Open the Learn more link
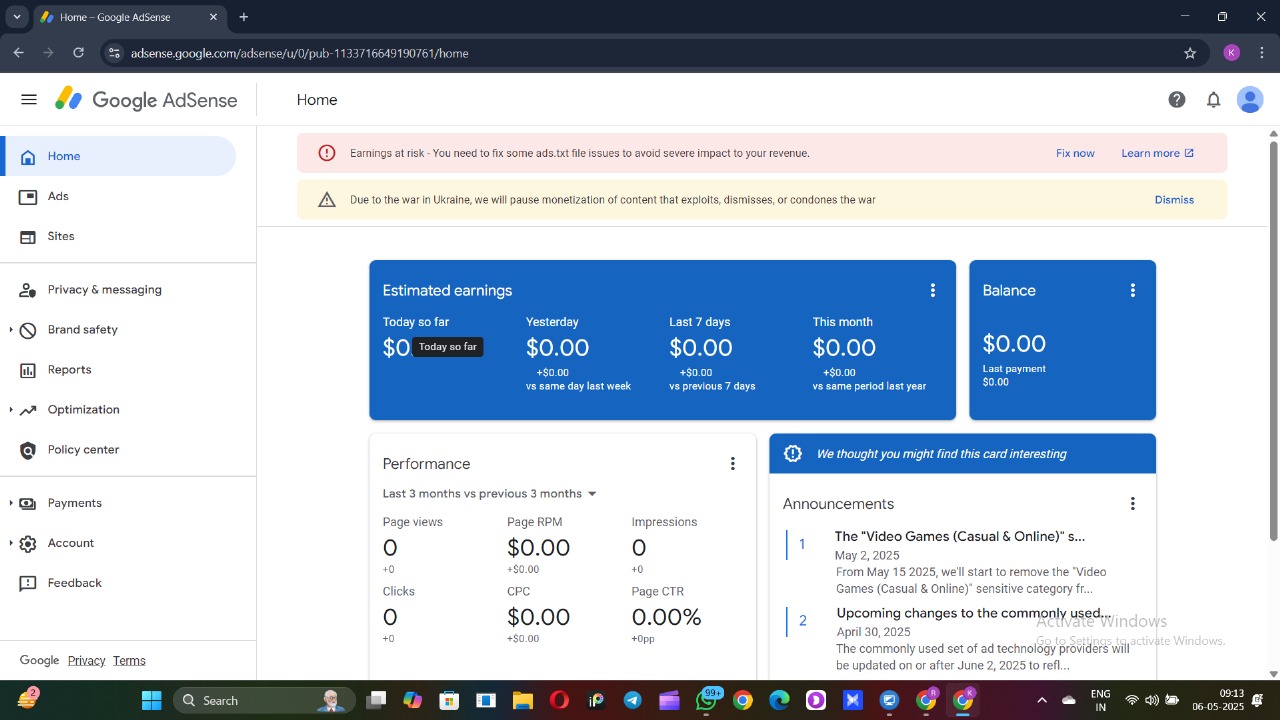Screen dimensions: 1280x720 [1158, 153]
